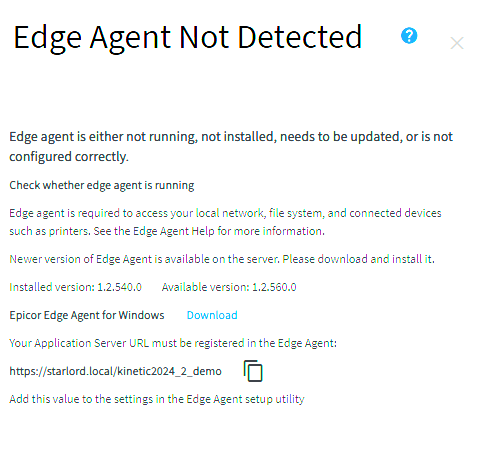Open the blue help question mark icon
Image resolution: width=479 pixels, height=459 pixels.
coord(409,36)
